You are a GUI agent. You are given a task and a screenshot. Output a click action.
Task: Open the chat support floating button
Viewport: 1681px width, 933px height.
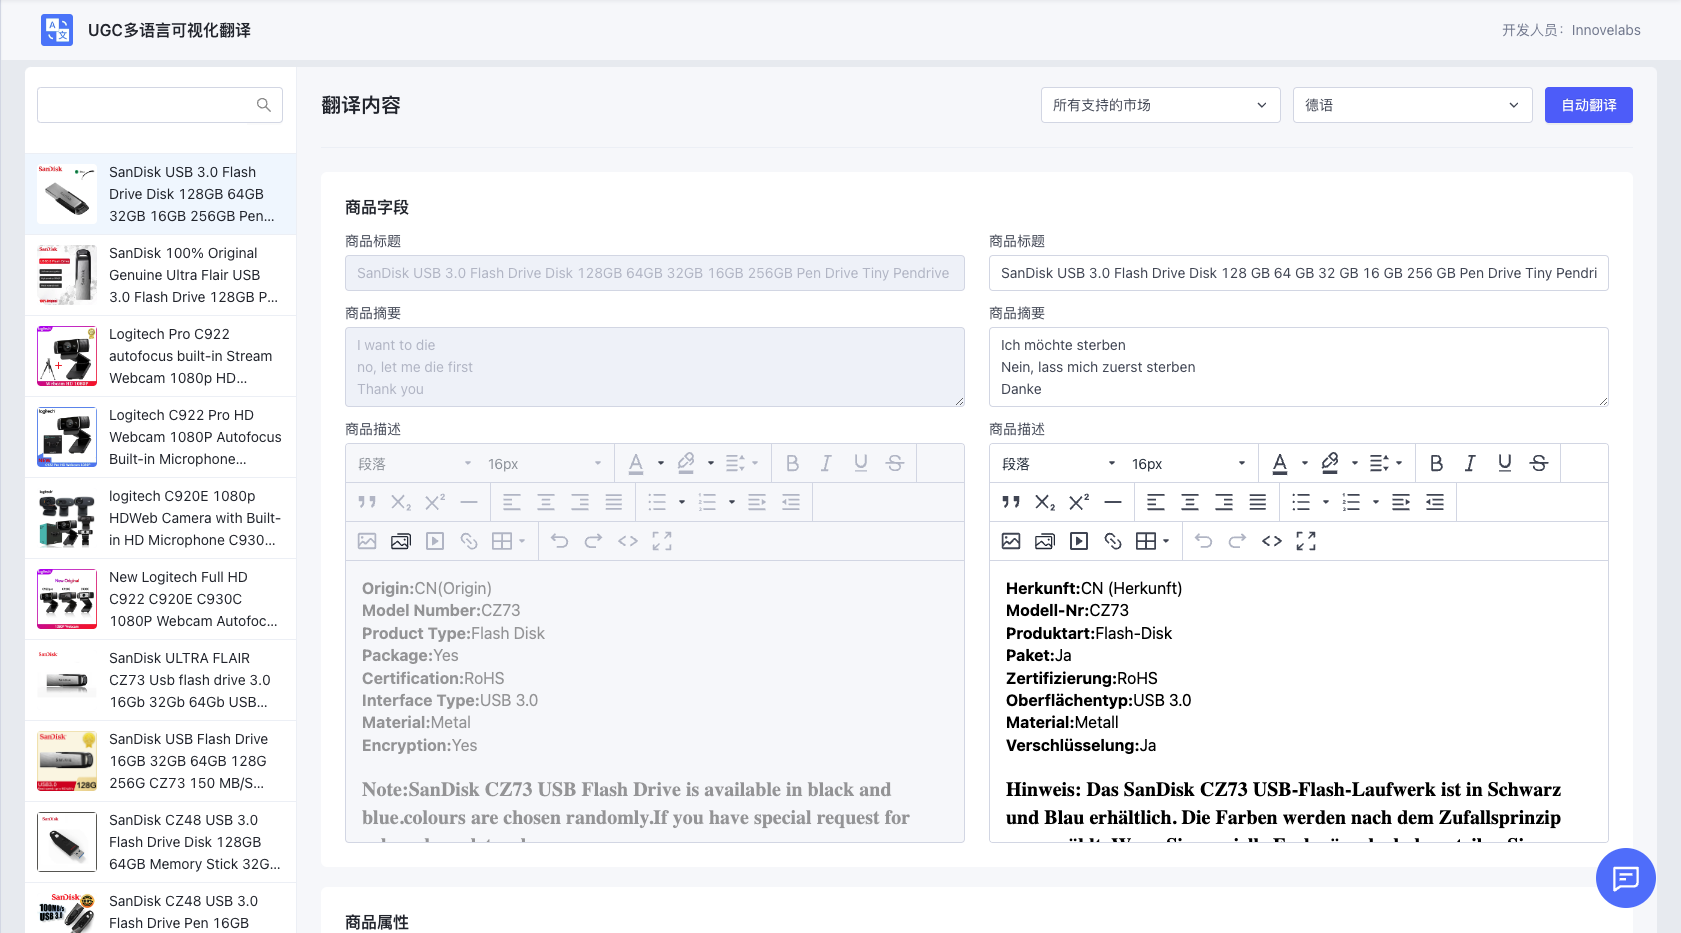point(1626,878)
